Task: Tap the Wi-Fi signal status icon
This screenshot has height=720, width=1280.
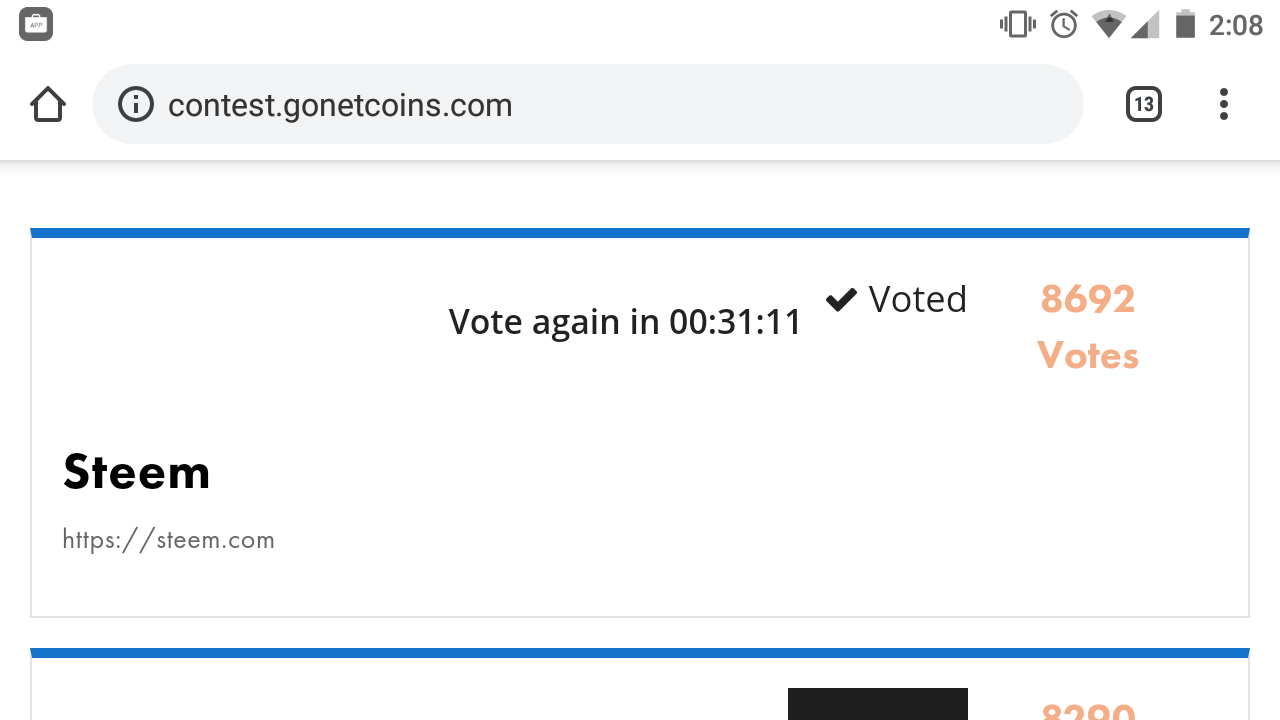Action: (1108, 24)
